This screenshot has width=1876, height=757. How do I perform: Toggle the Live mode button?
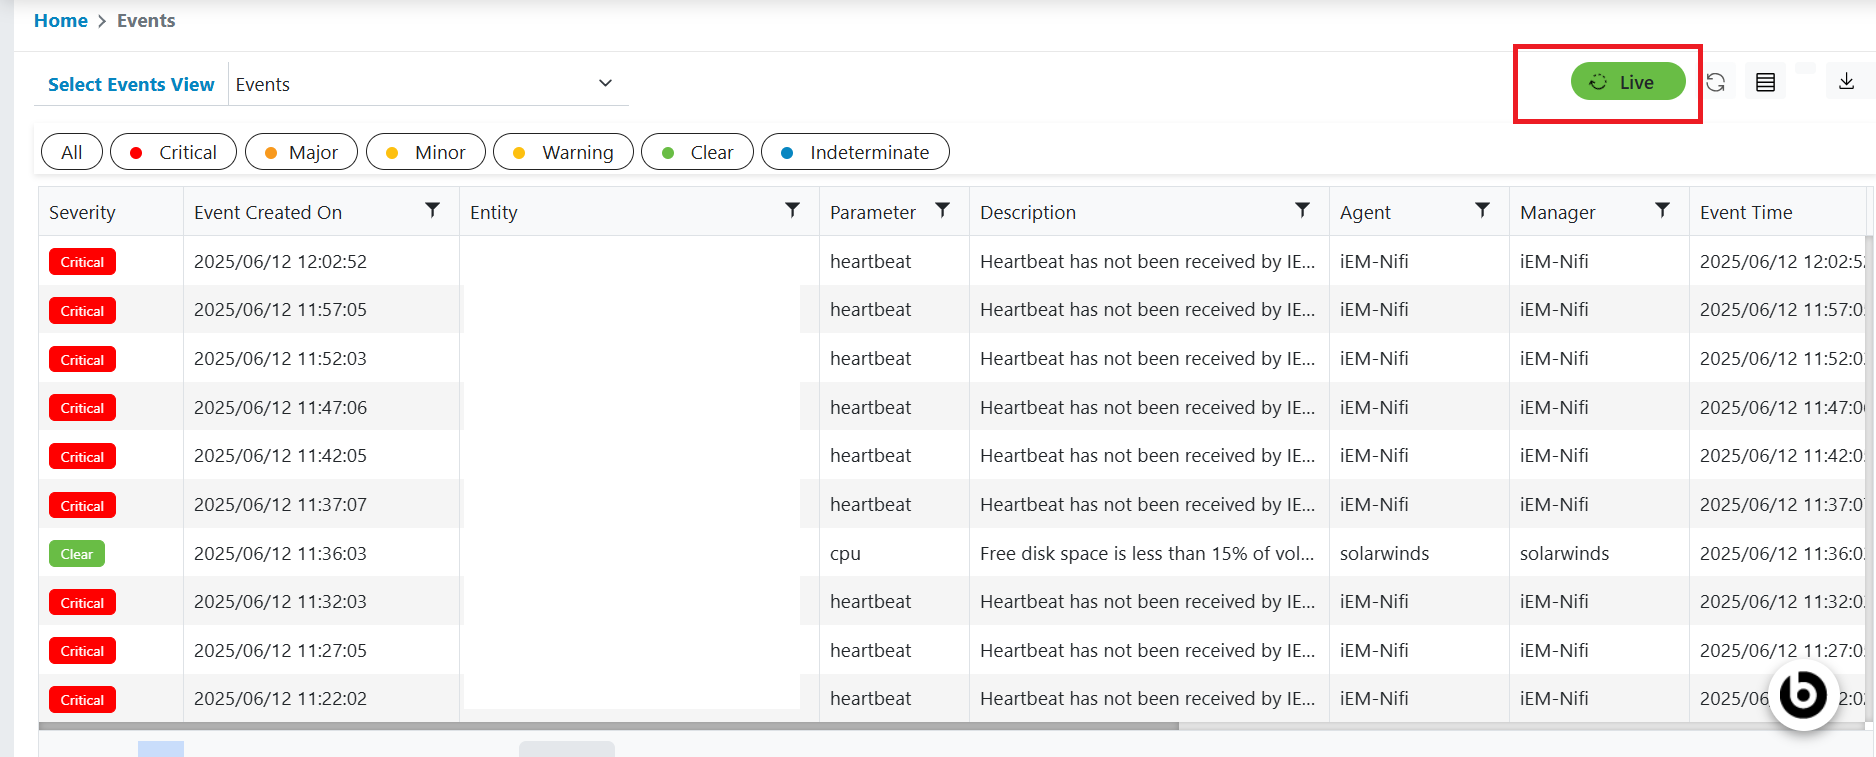(x=1627, y=82)
